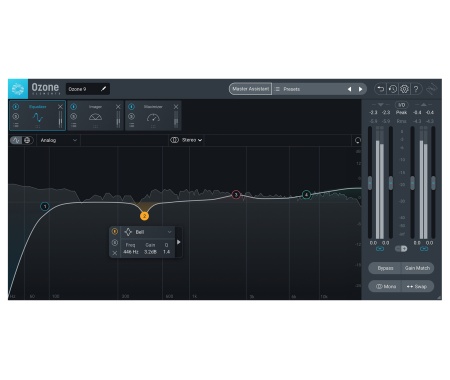This screenshot has width=450, height=380.
Task: Remove the Equalizer module with its X
Action: point(60,107)
